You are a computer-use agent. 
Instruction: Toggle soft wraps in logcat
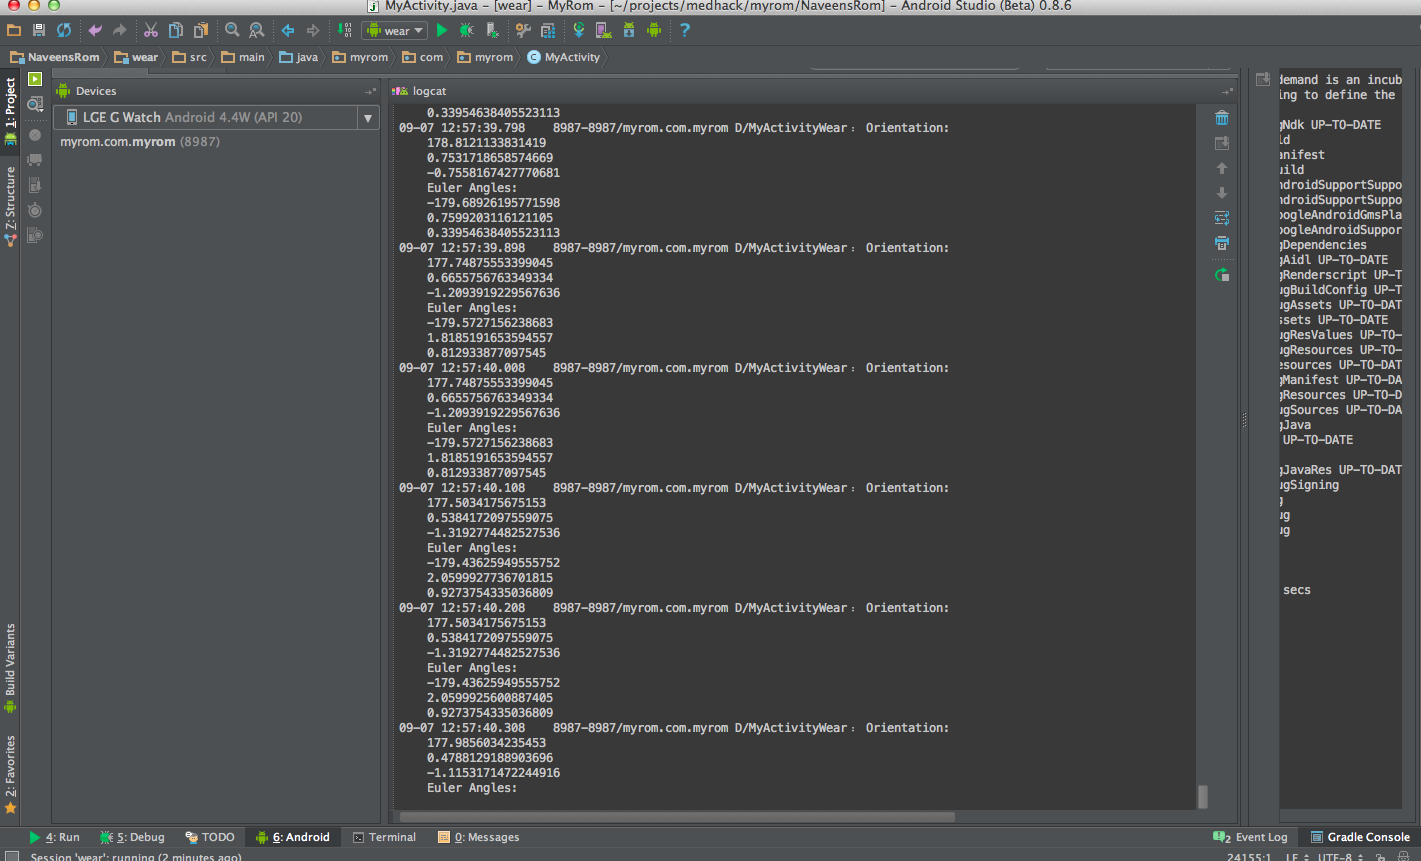1222,218
